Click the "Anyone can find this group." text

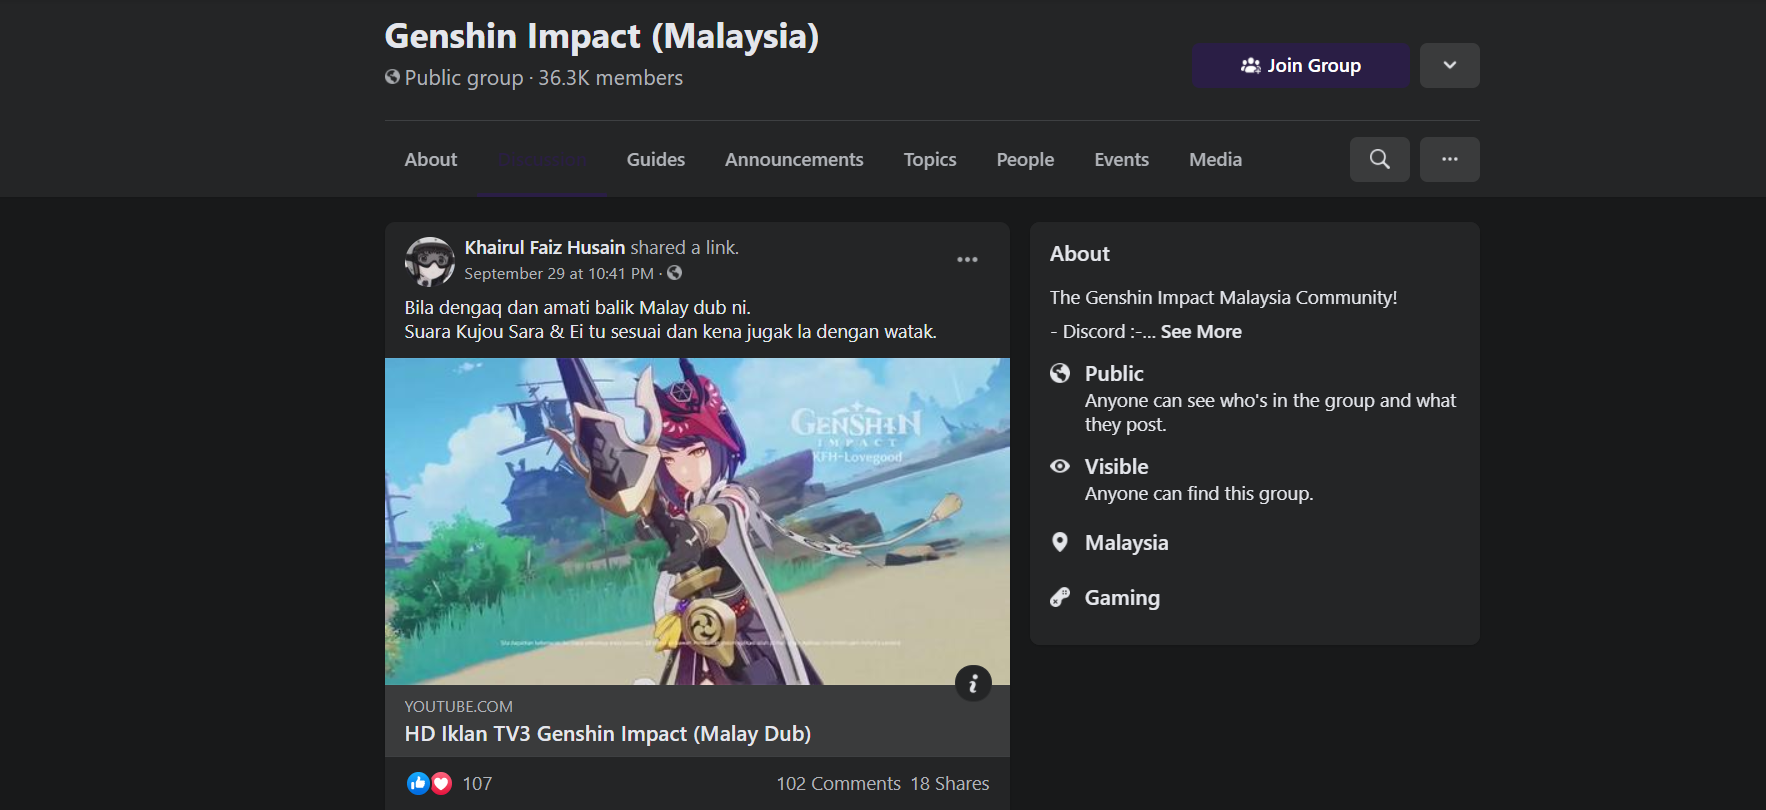click(1199, 494)
